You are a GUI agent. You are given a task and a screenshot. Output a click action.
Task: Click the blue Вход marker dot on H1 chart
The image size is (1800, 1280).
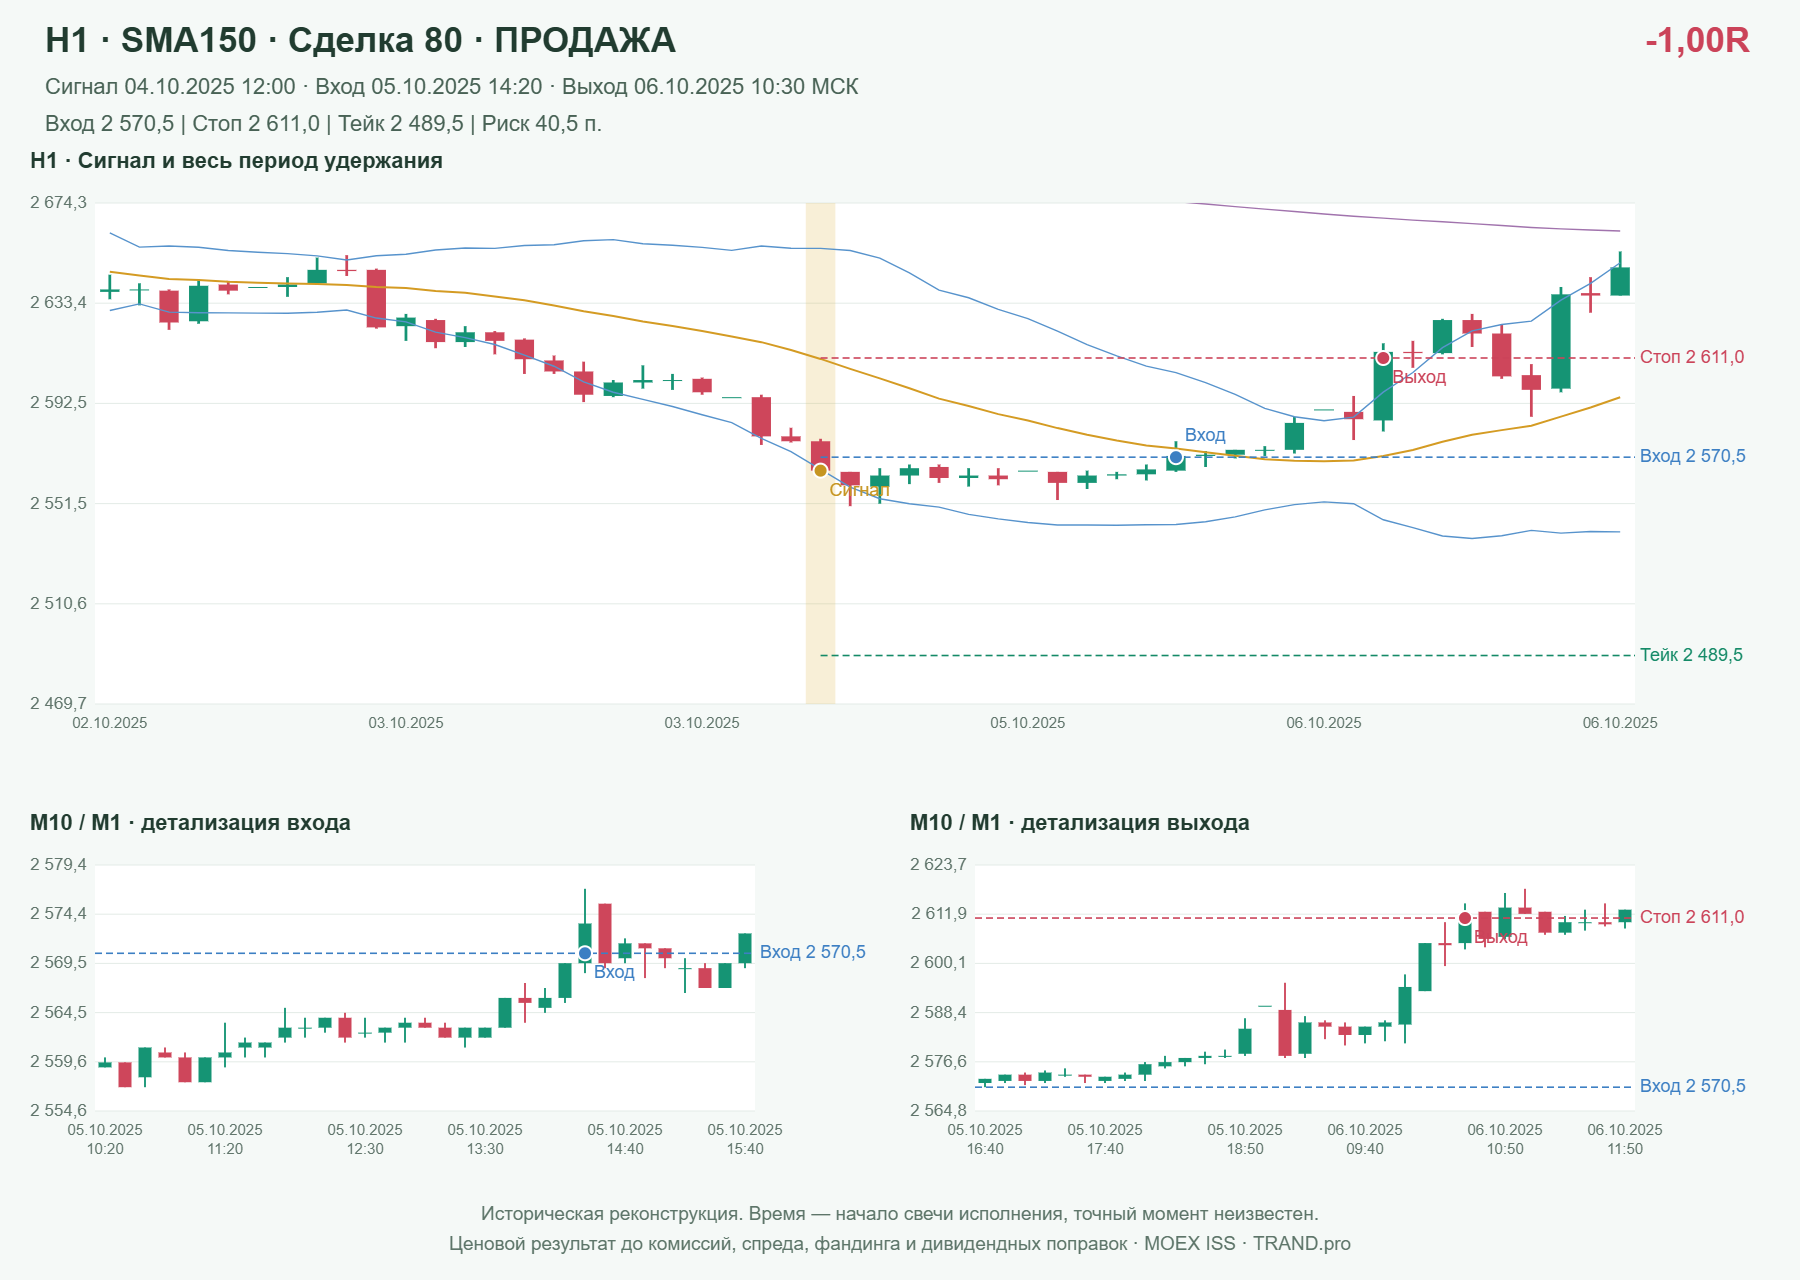click(x=1176, y=458)
